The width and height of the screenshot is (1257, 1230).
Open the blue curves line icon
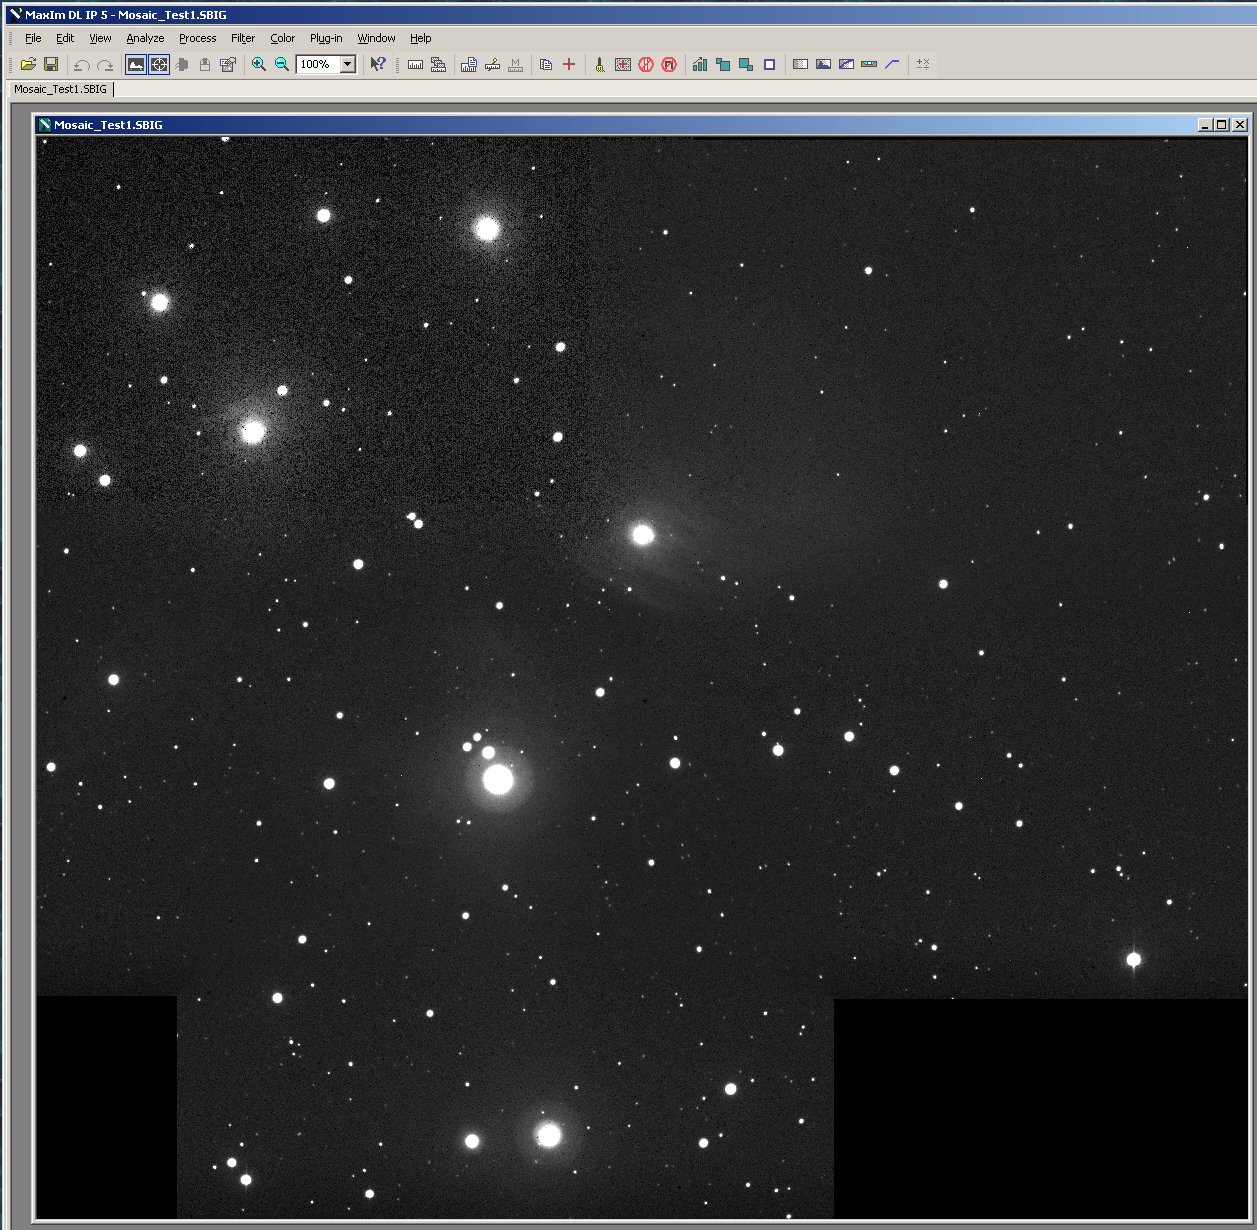[x=892, y=64]
